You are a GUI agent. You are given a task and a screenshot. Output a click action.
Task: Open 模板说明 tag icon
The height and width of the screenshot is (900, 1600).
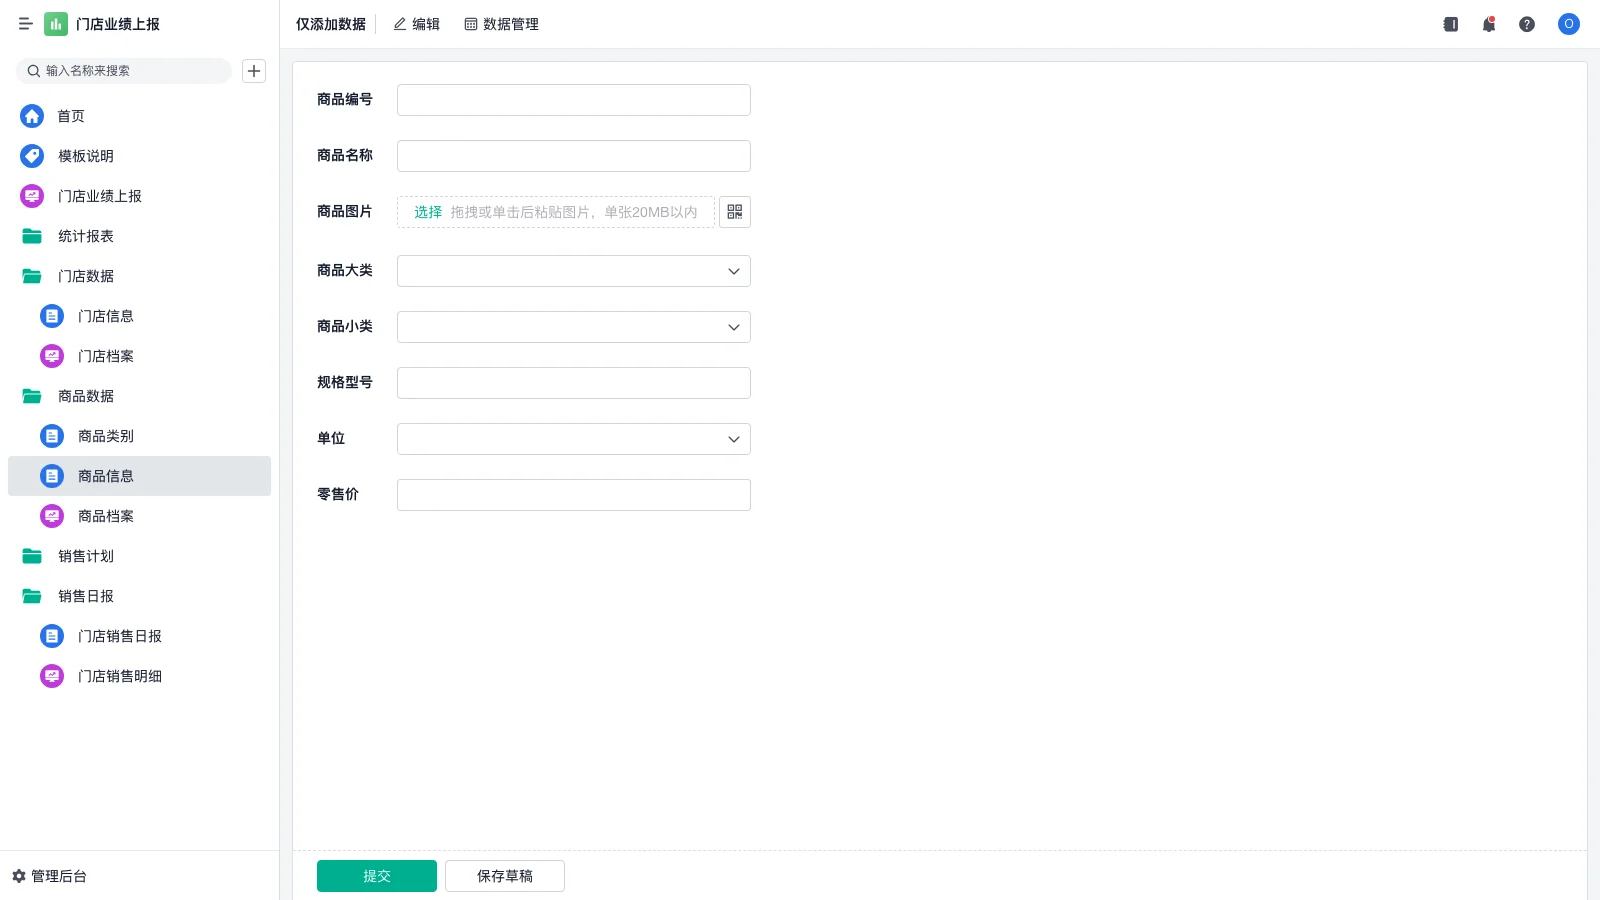click(x=32, y=156)
